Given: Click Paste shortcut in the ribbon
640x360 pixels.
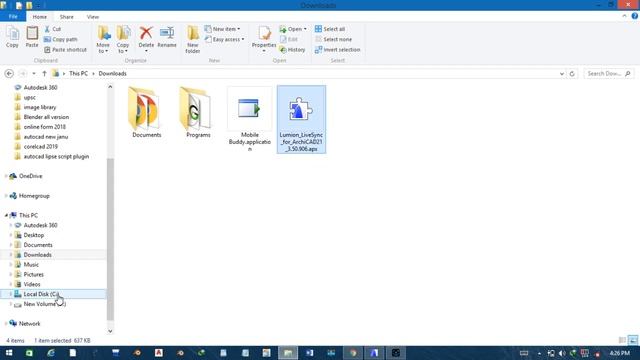Looking at the screenshot, I should pyautogui.click(x=65, y=49).
